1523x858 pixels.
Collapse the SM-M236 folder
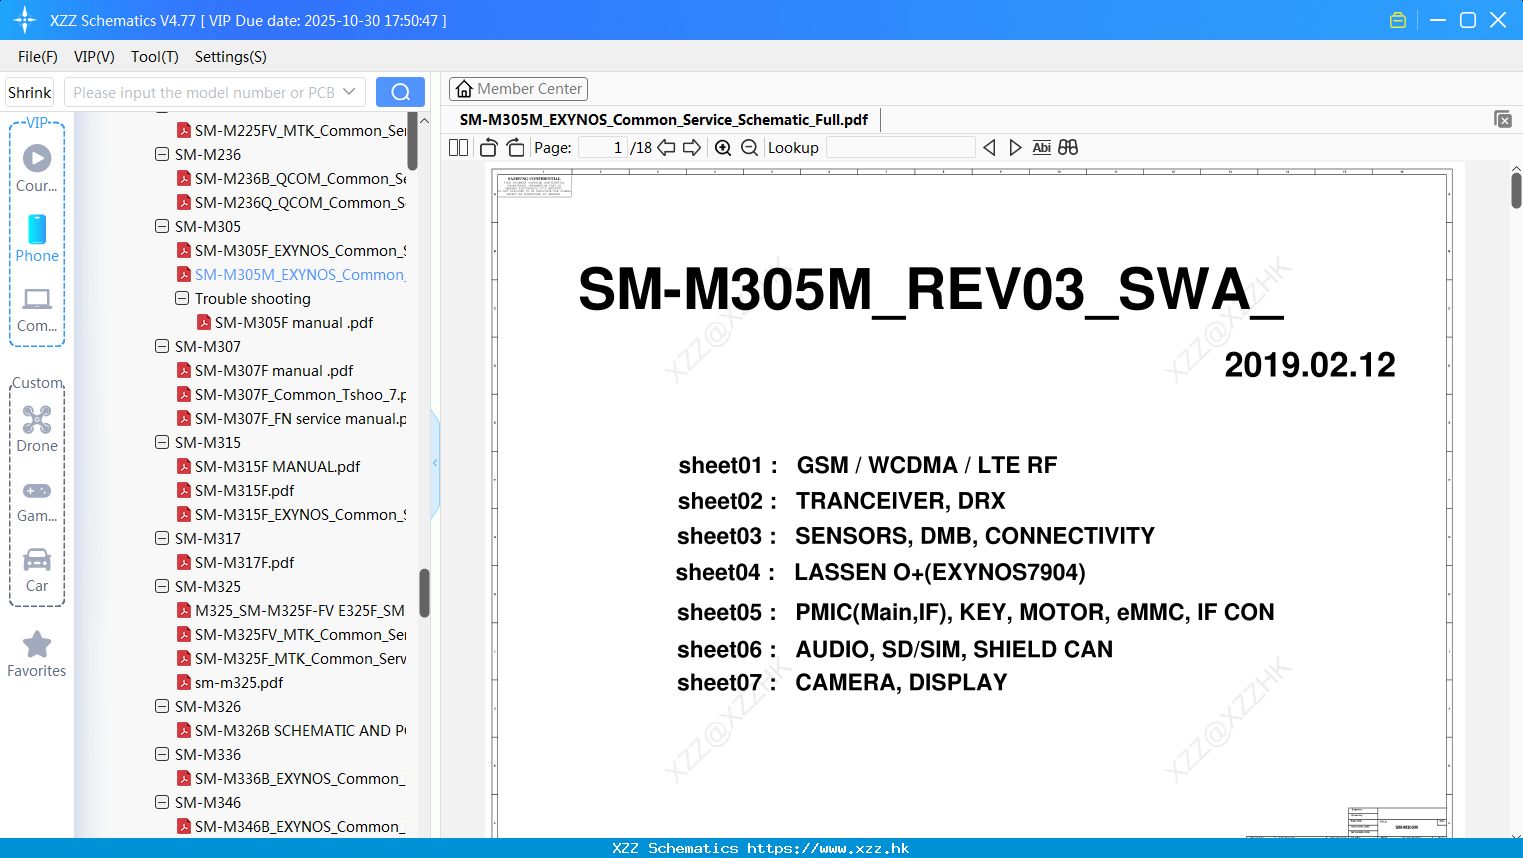point(162,154)
